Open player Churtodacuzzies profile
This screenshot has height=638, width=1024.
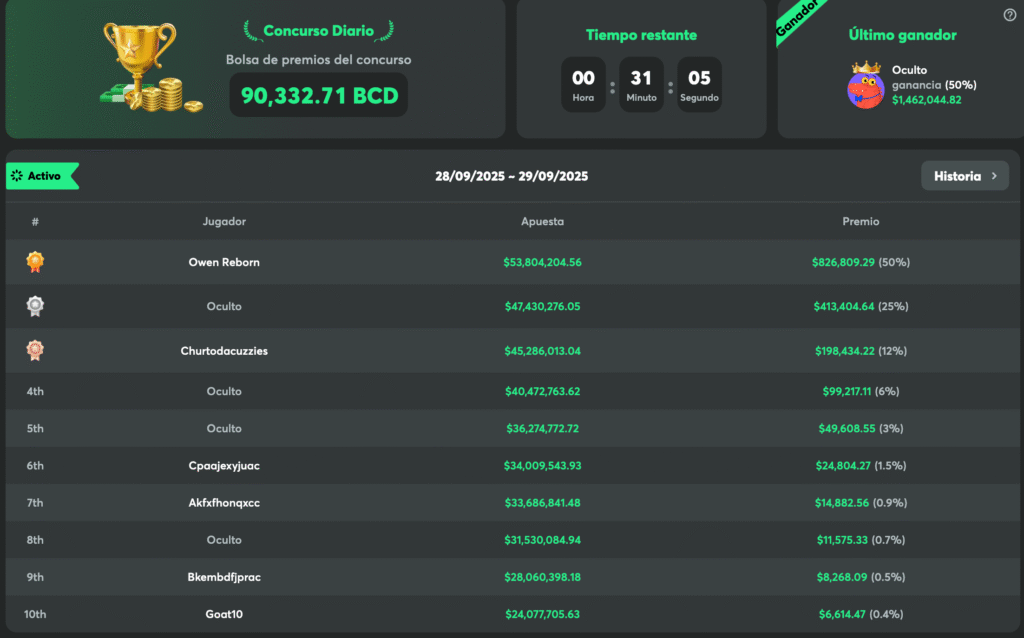tap(224, 351)
